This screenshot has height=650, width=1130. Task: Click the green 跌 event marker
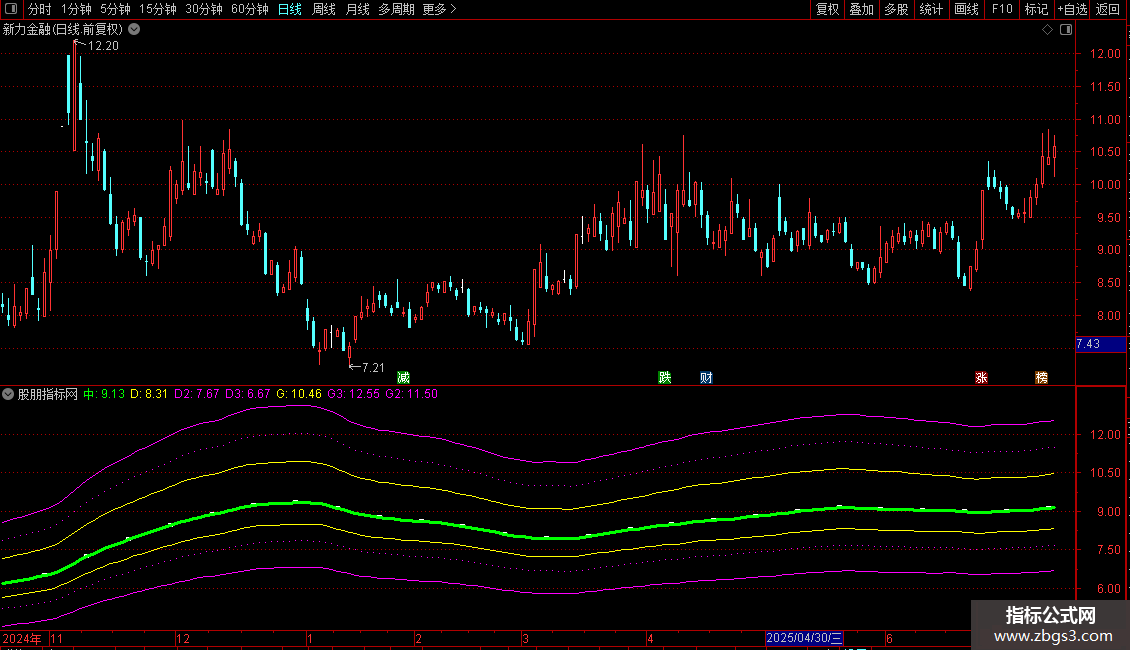pyautogui.click(x=664, y=378)
